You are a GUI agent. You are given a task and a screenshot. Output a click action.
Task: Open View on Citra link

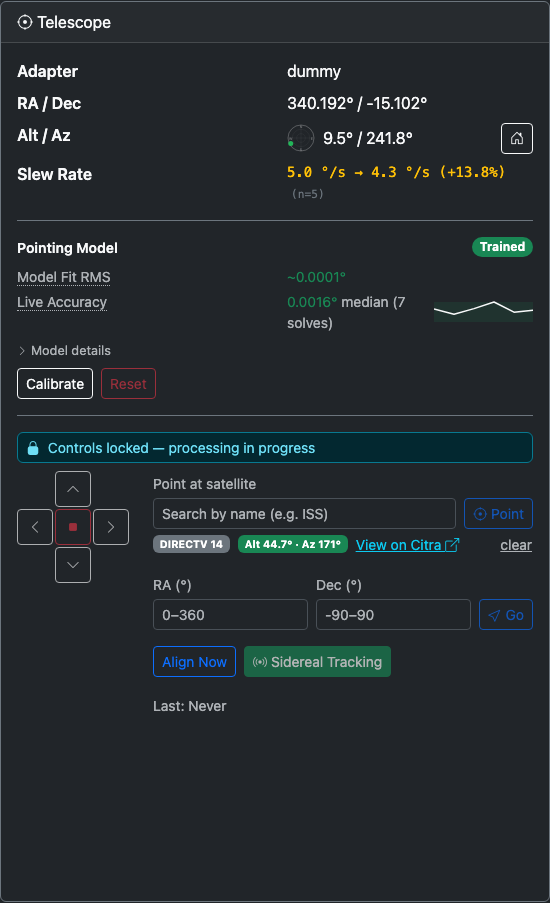(407, 545)
